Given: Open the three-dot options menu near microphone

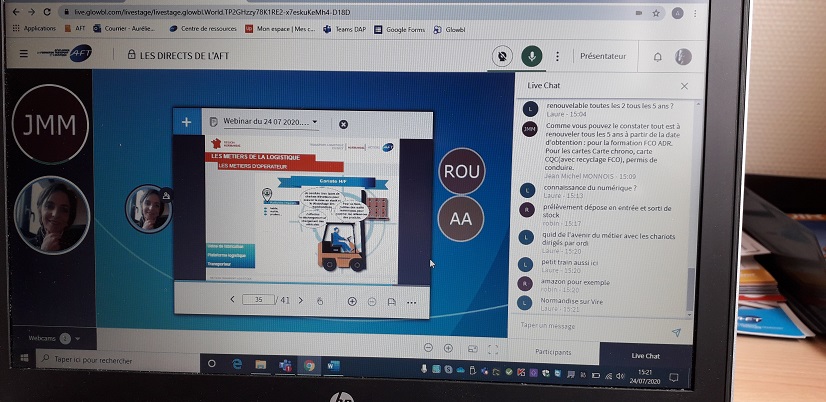Looking at the screenshot, I should pos(557,56).
